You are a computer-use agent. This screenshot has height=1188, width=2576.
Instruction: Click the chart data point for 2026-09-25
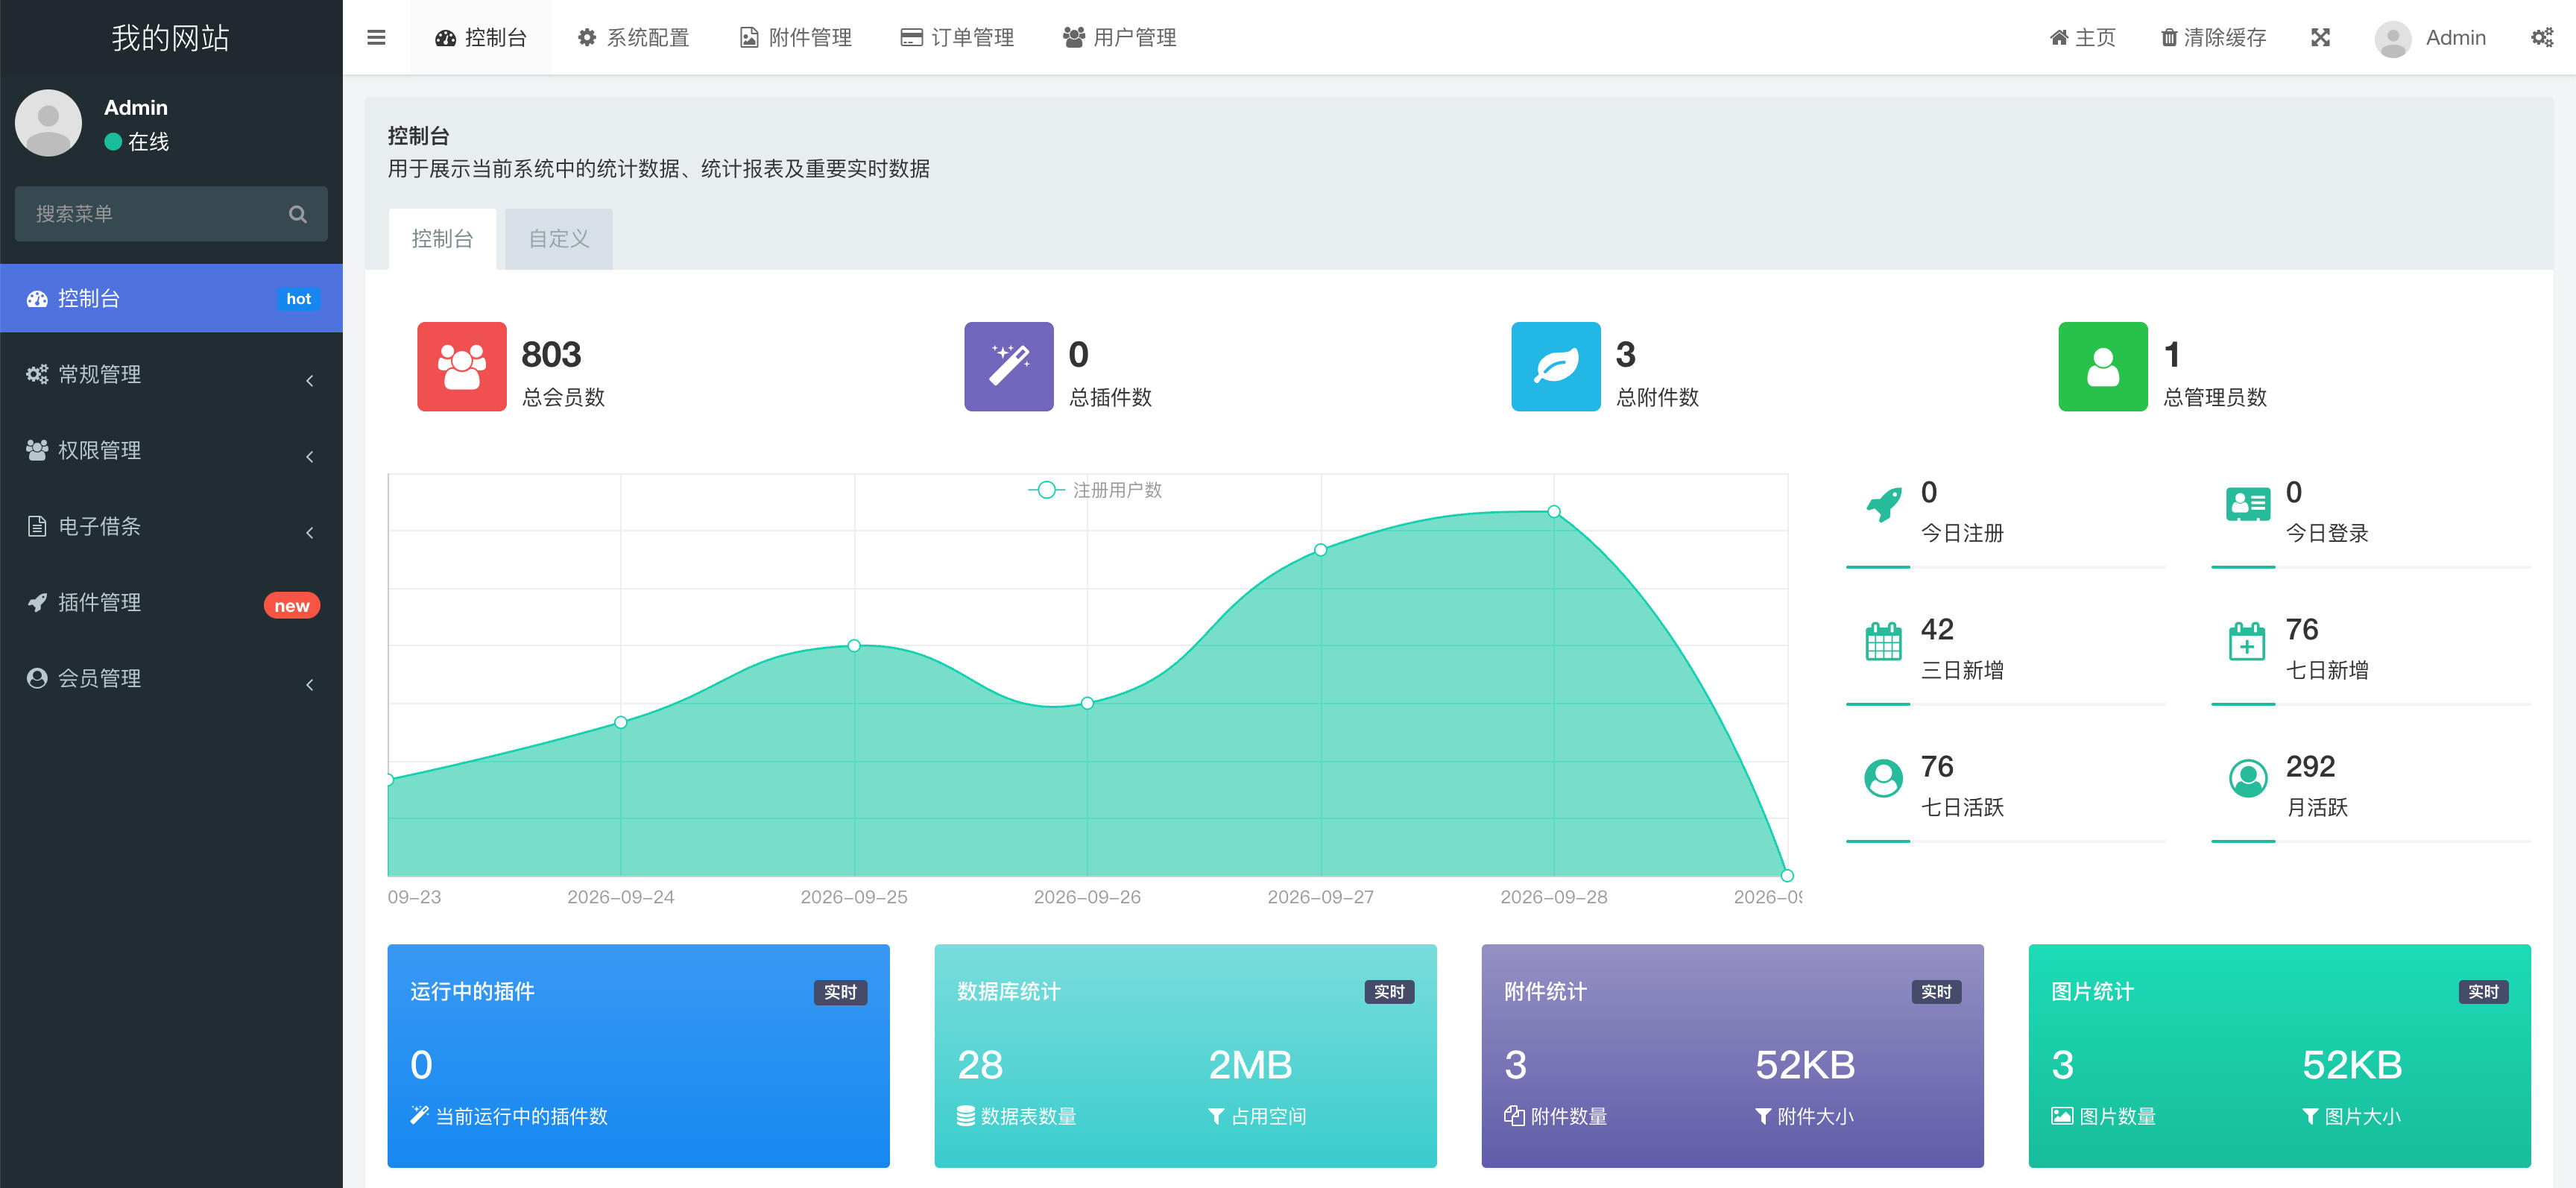854,646
